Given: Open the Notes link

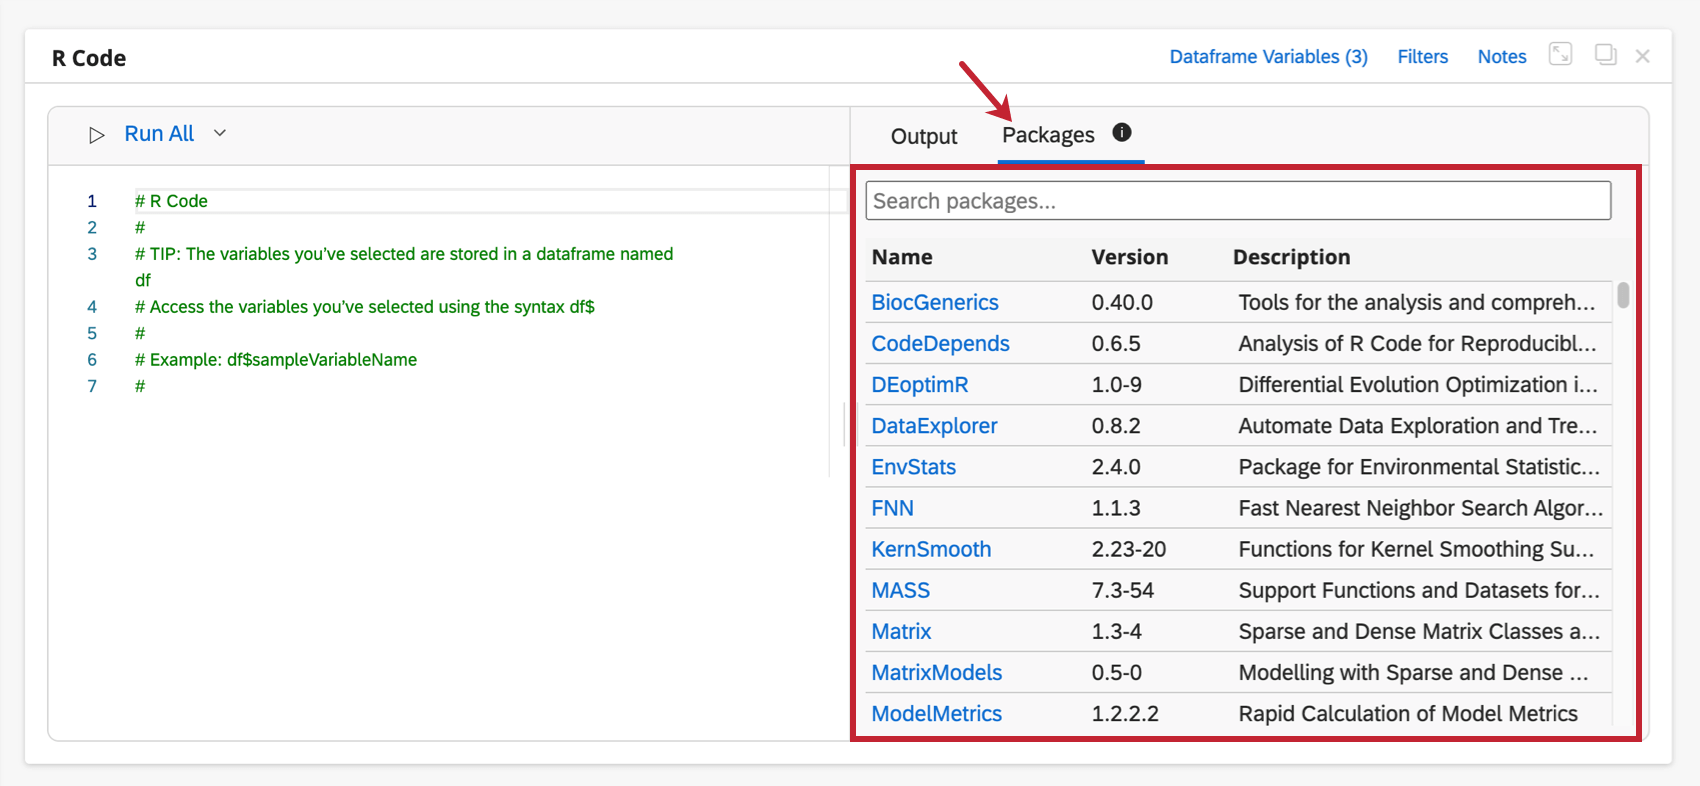Looking at the screenshot, I should [x=1501, y=57].
